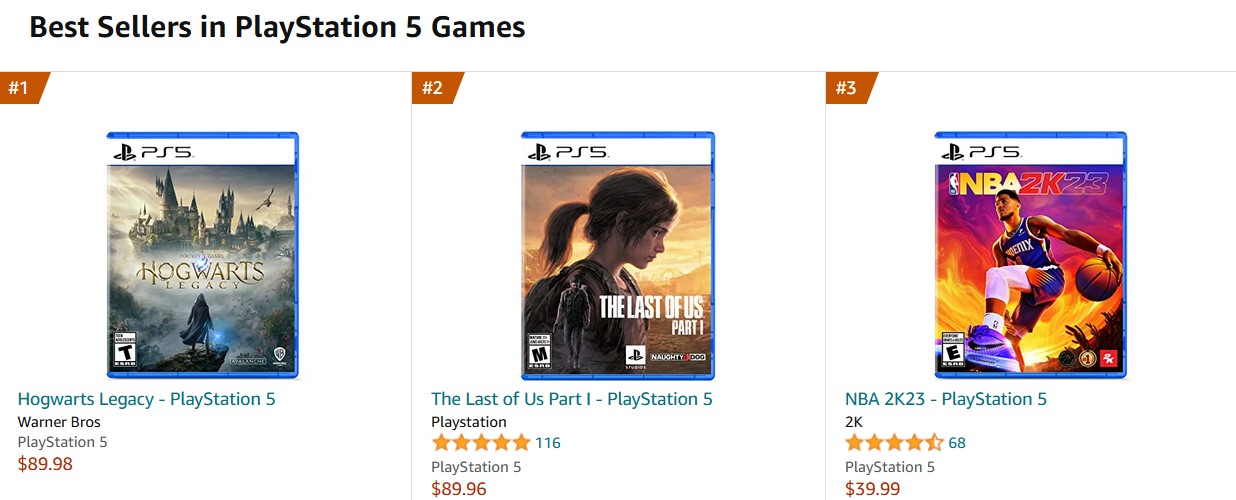Click the $89.98 price for Hogwarts Legacy
This screenshot has height=500, width=1236.
45,463
